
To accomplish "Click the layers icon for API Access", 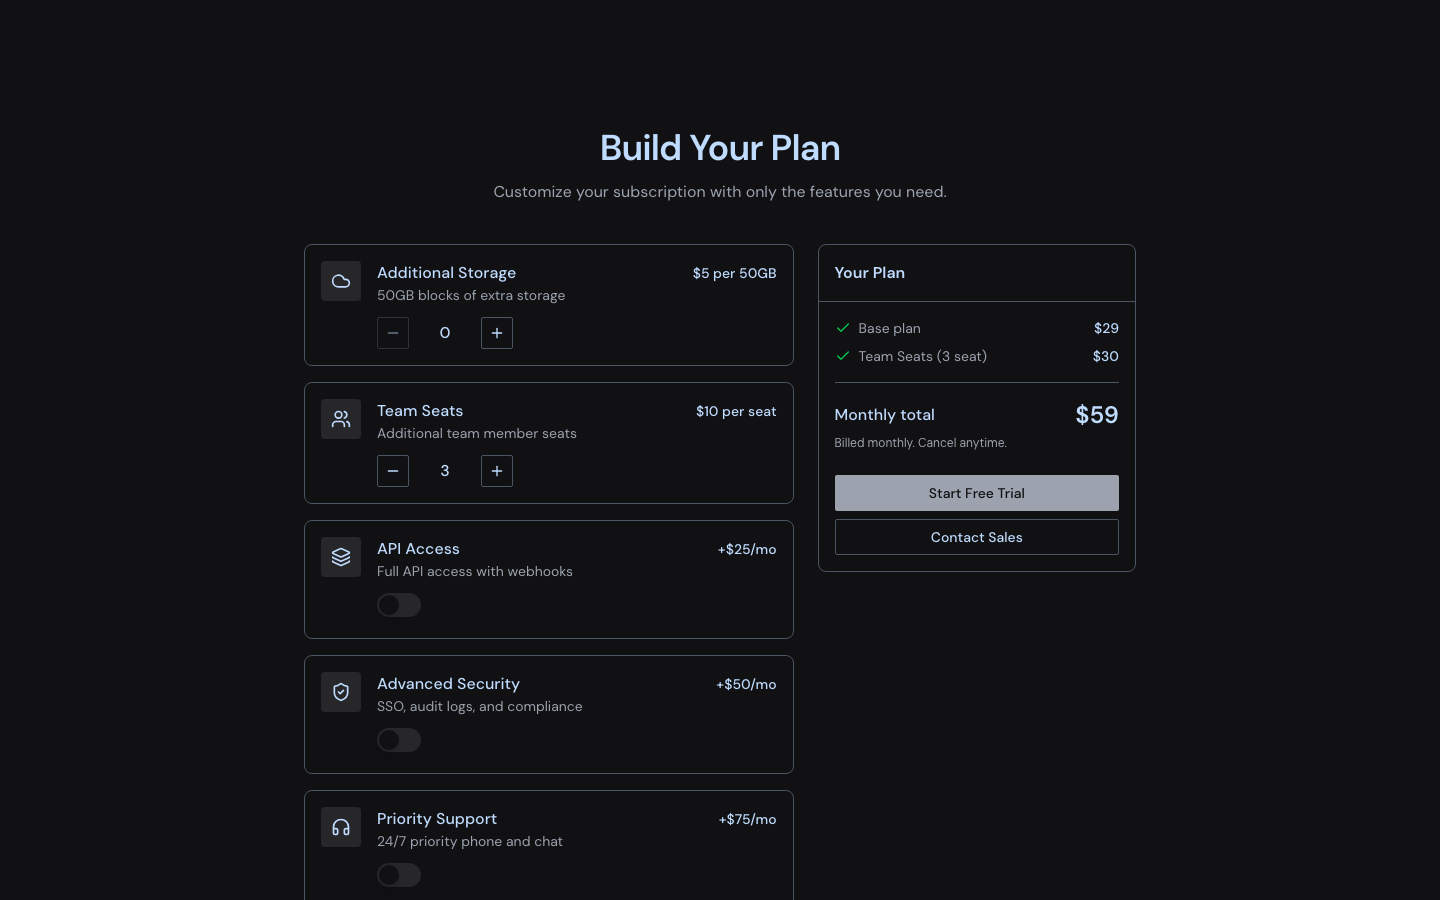I will point(341,557).
